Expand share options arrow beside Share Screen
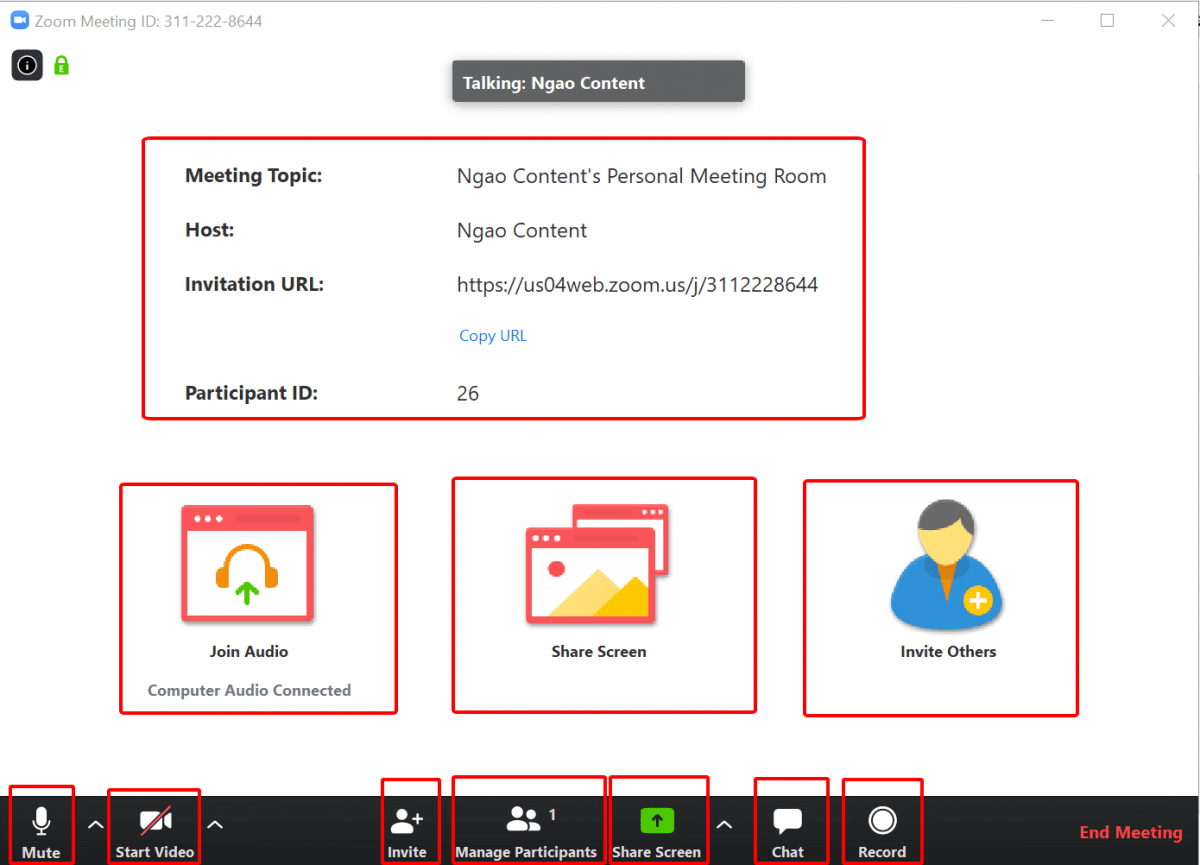Viewport: 1200px width, 865px height. (x=725, y=825)
